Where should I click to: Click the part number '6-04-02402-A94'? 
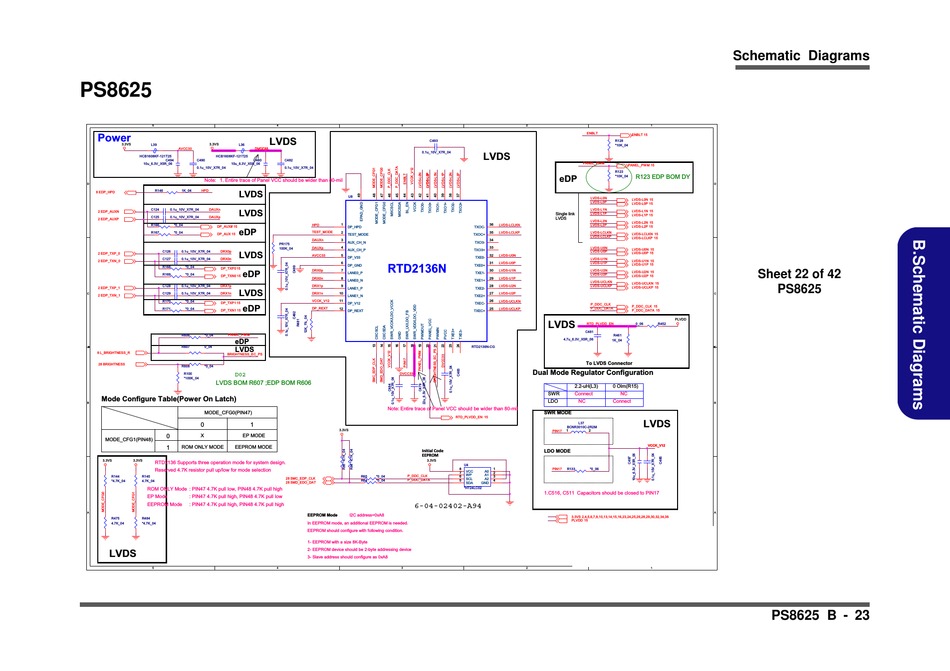[x=448, y=506]
